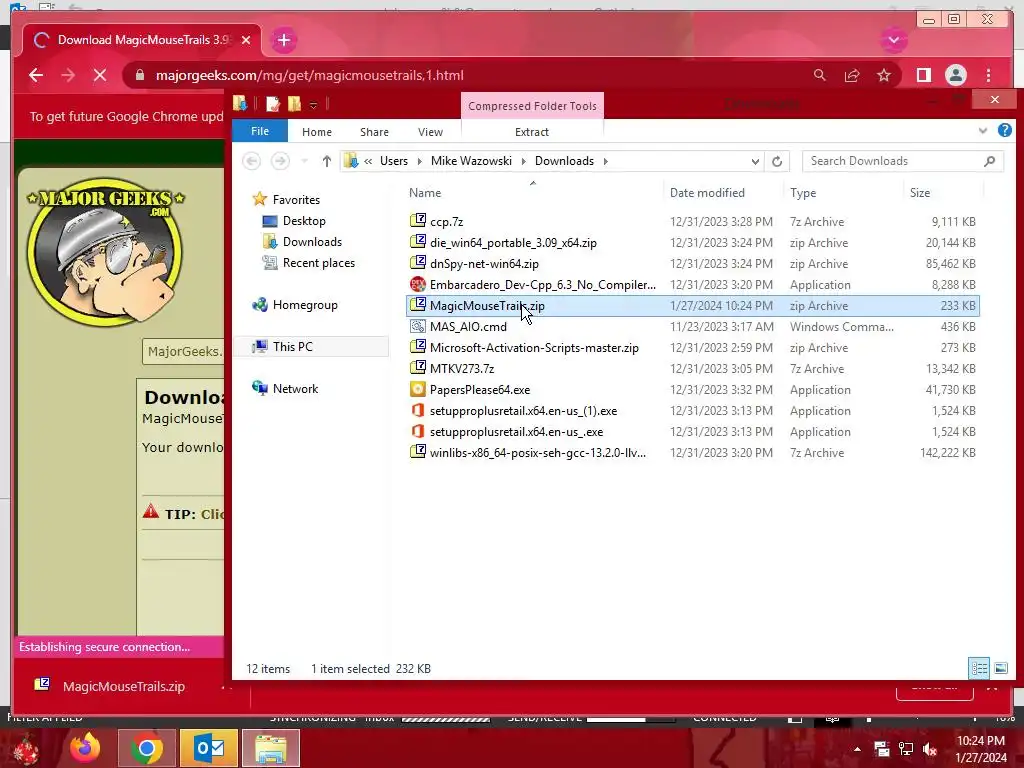Screen dimensions: 1024x768
Task: Bookmark this page with the star icon
Action: coord(884,75)
